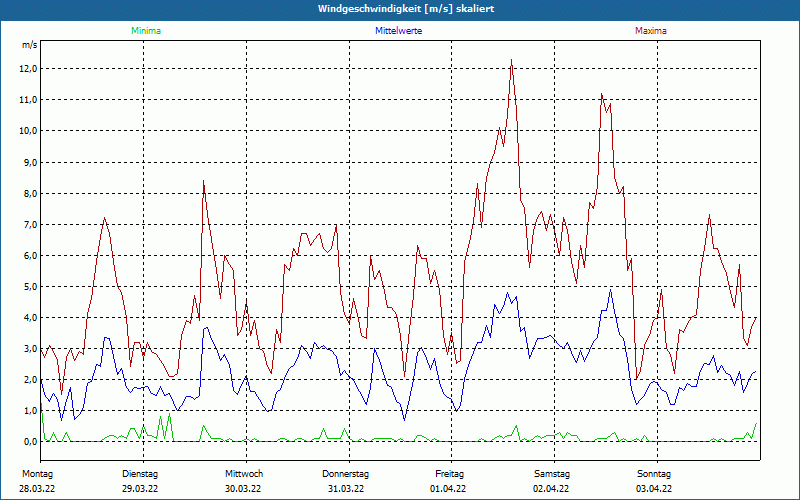Click the Mittelwerte legend label
This screenshot has width=800, height=500.
398,31
